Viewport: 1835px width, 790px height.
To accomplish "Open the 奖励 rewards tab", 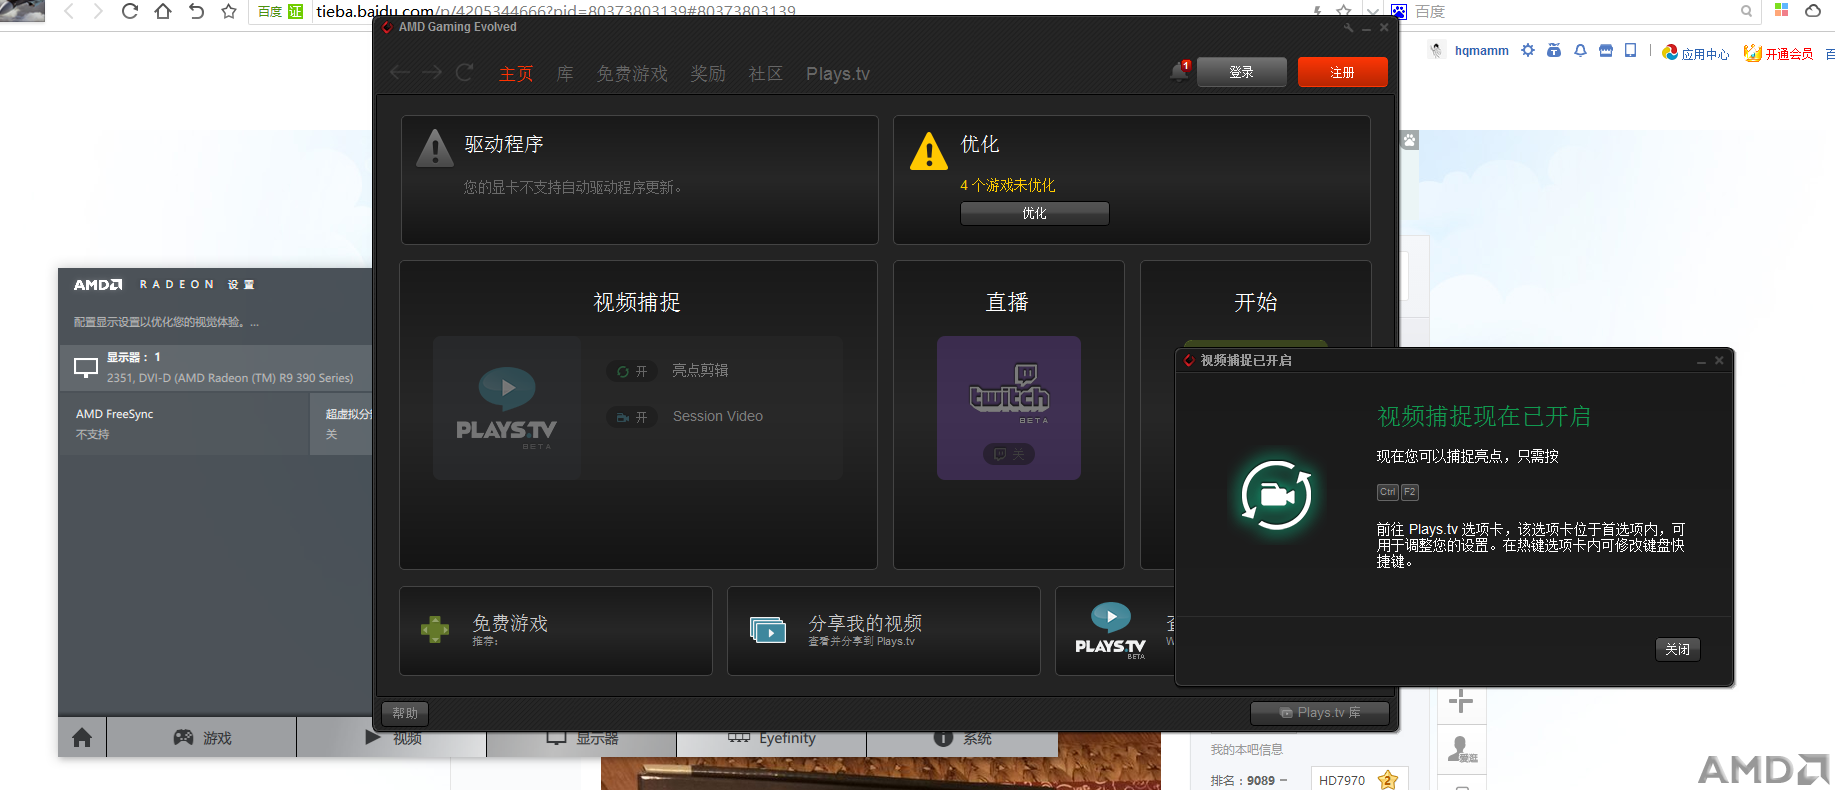I will click(x=708, y=74).
